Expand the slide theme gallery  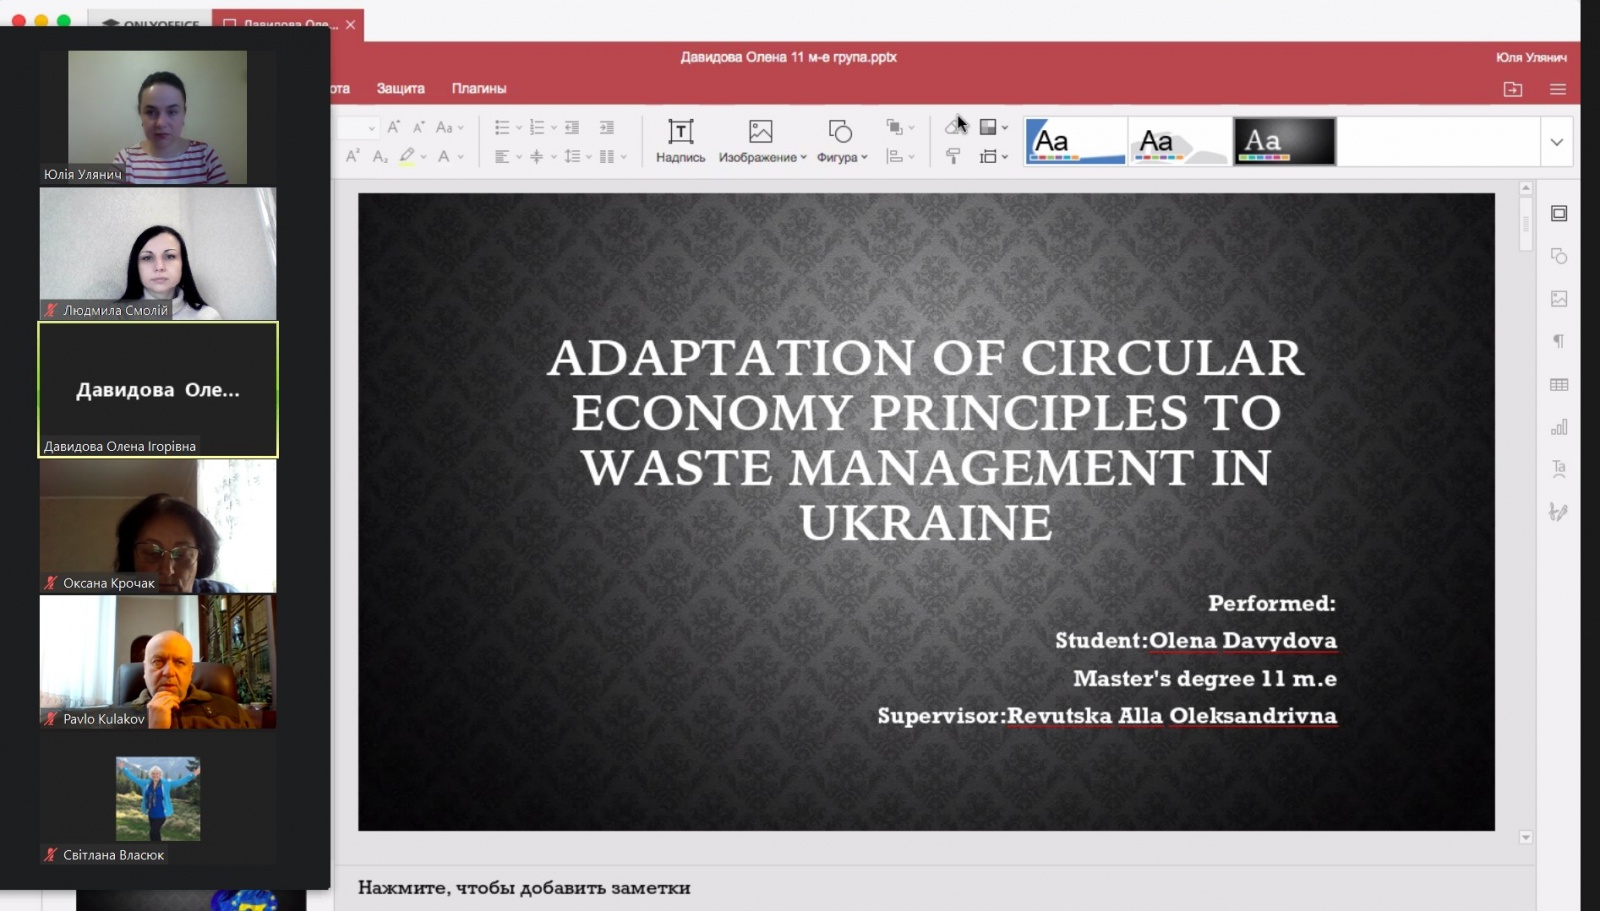point(1557,142)
